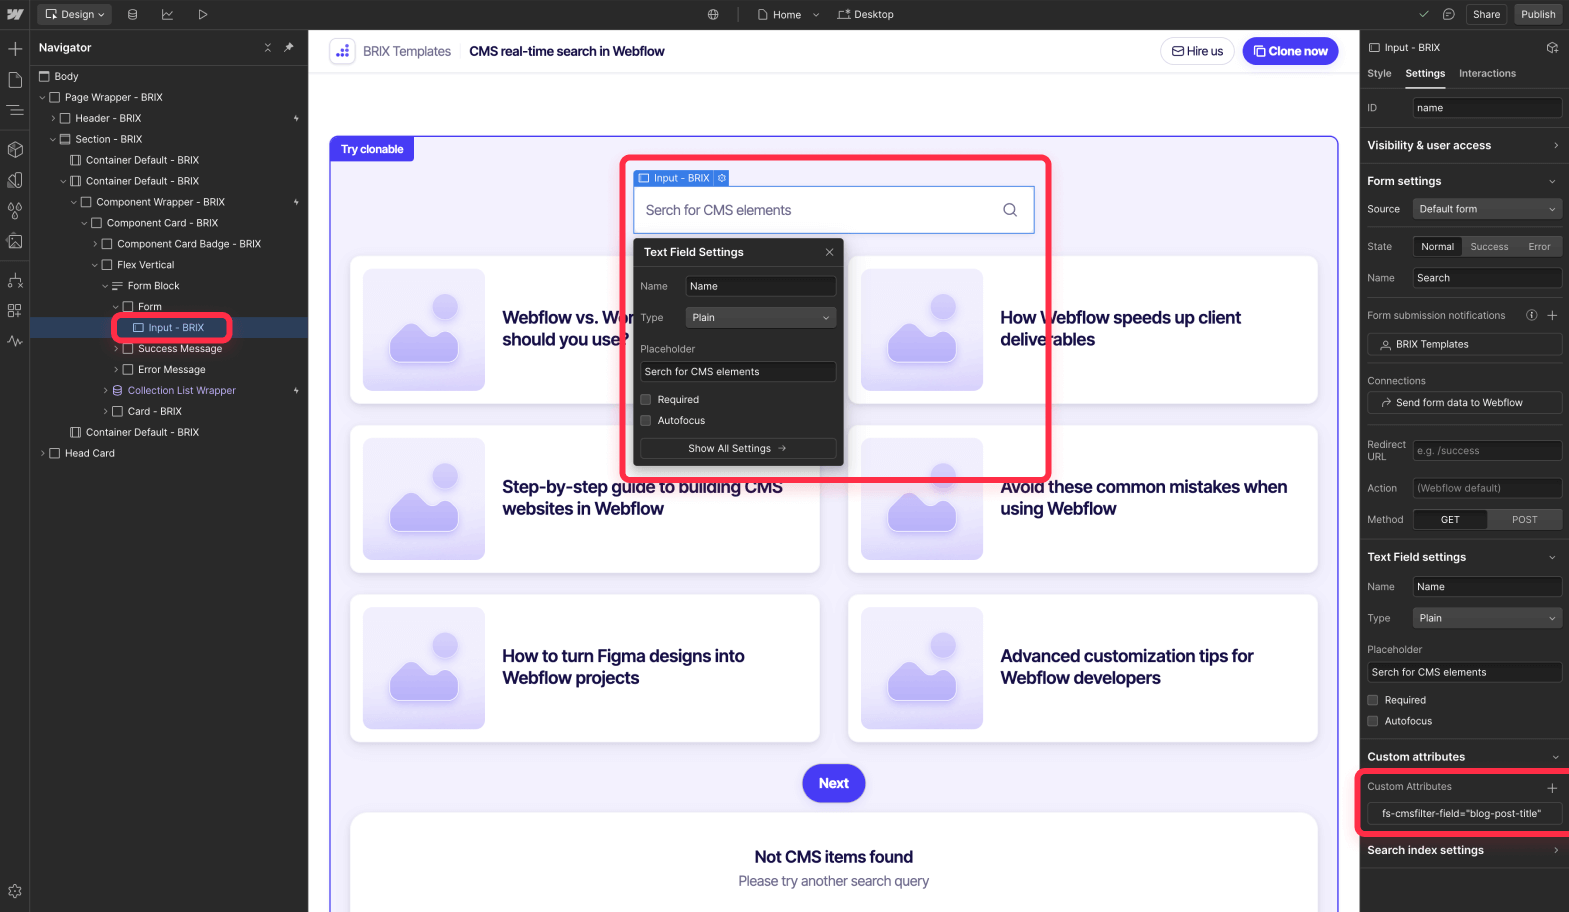This screenshot has width=1569, height=912.
Task: Click the Share button
Action: pos(1486,14)
